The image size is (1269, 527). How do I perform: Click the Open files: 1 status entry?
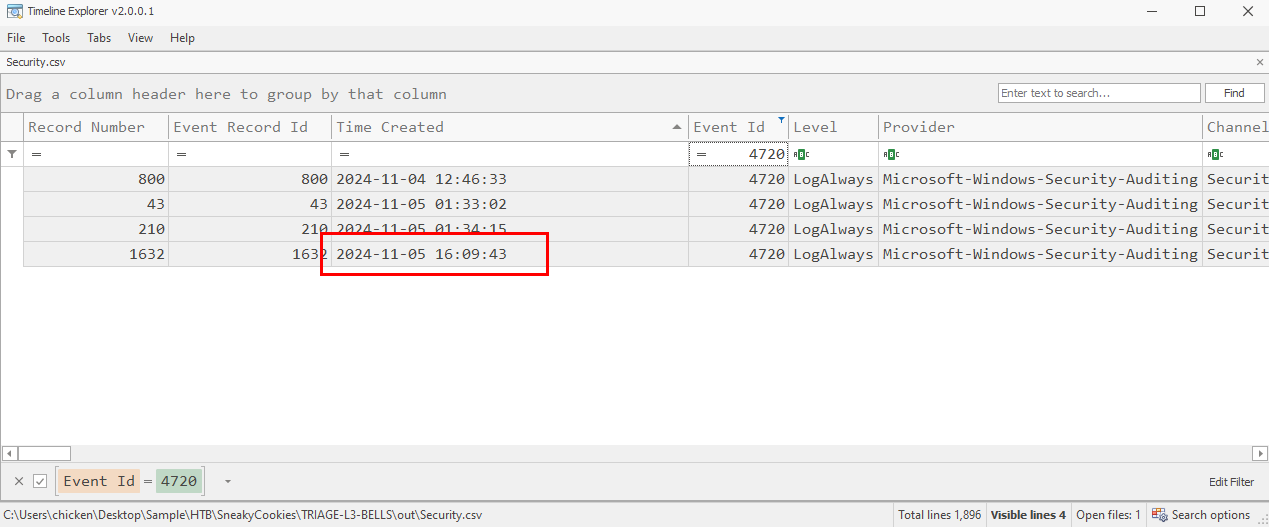(1108, 515)
